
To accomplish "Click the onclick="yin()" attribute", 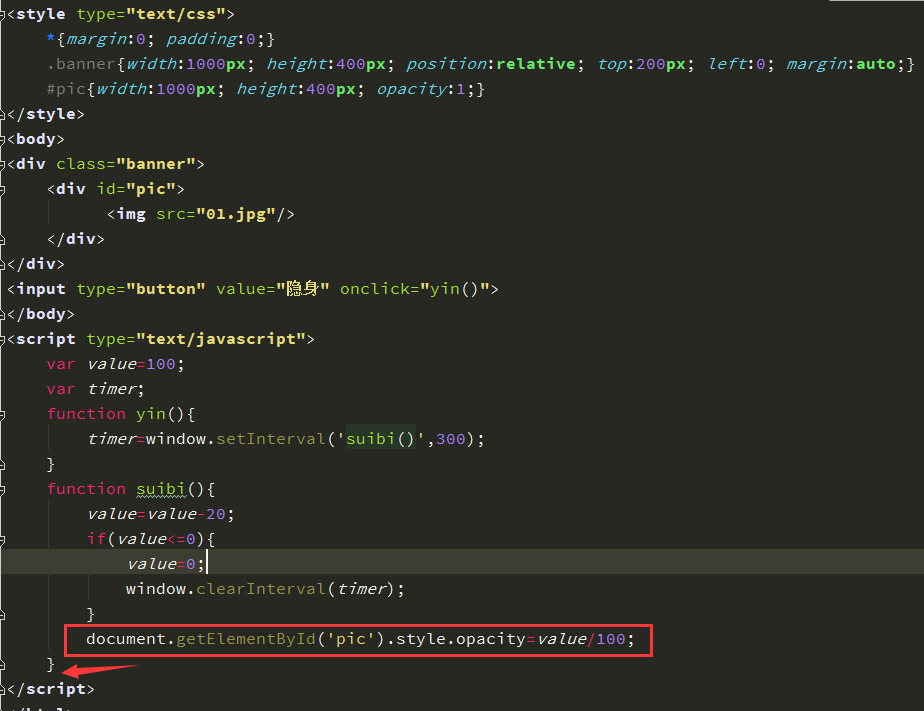I will (x=415, y=289).
